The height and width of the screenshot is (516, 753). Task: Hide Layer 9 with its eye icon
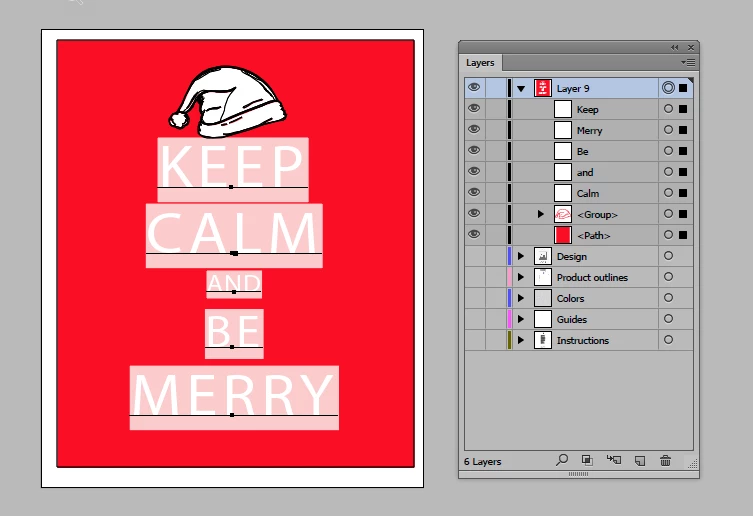point(474,87)
